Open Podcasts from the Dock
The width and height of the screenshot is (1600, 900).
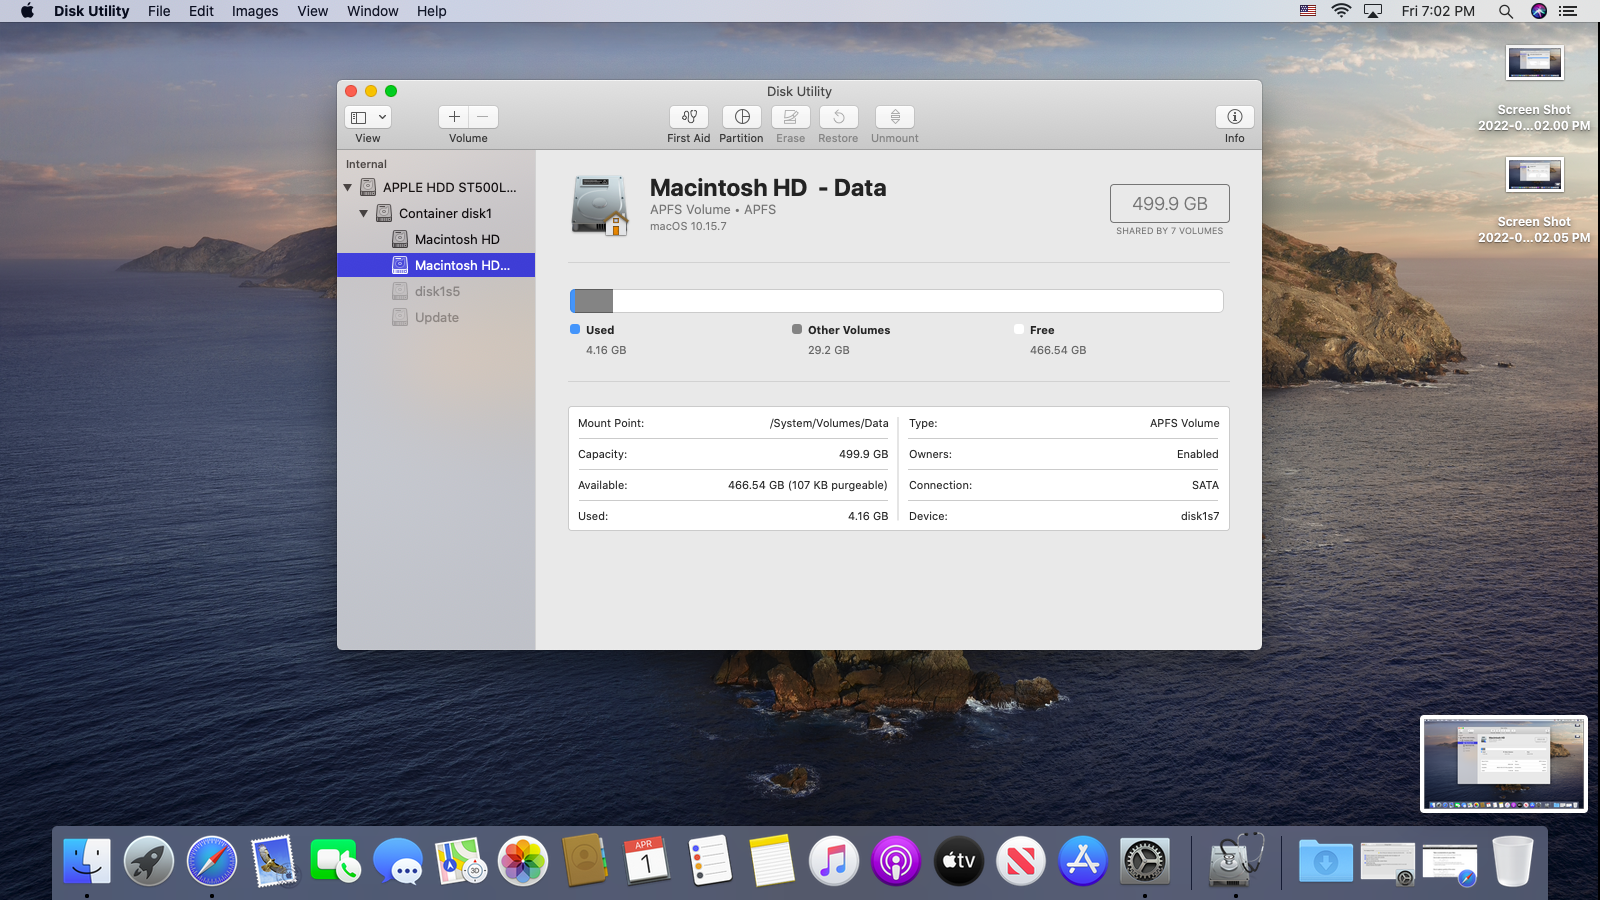pyautogui.click(x=896, y=861)
